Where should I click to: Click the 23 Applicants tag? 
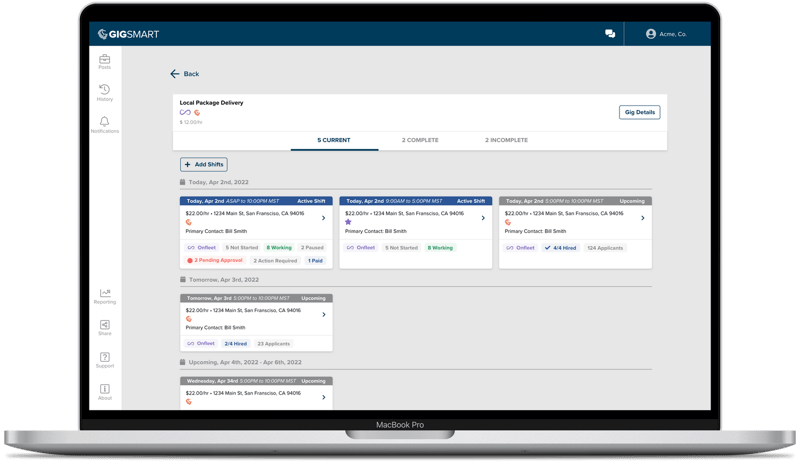[x=273, y=344]
